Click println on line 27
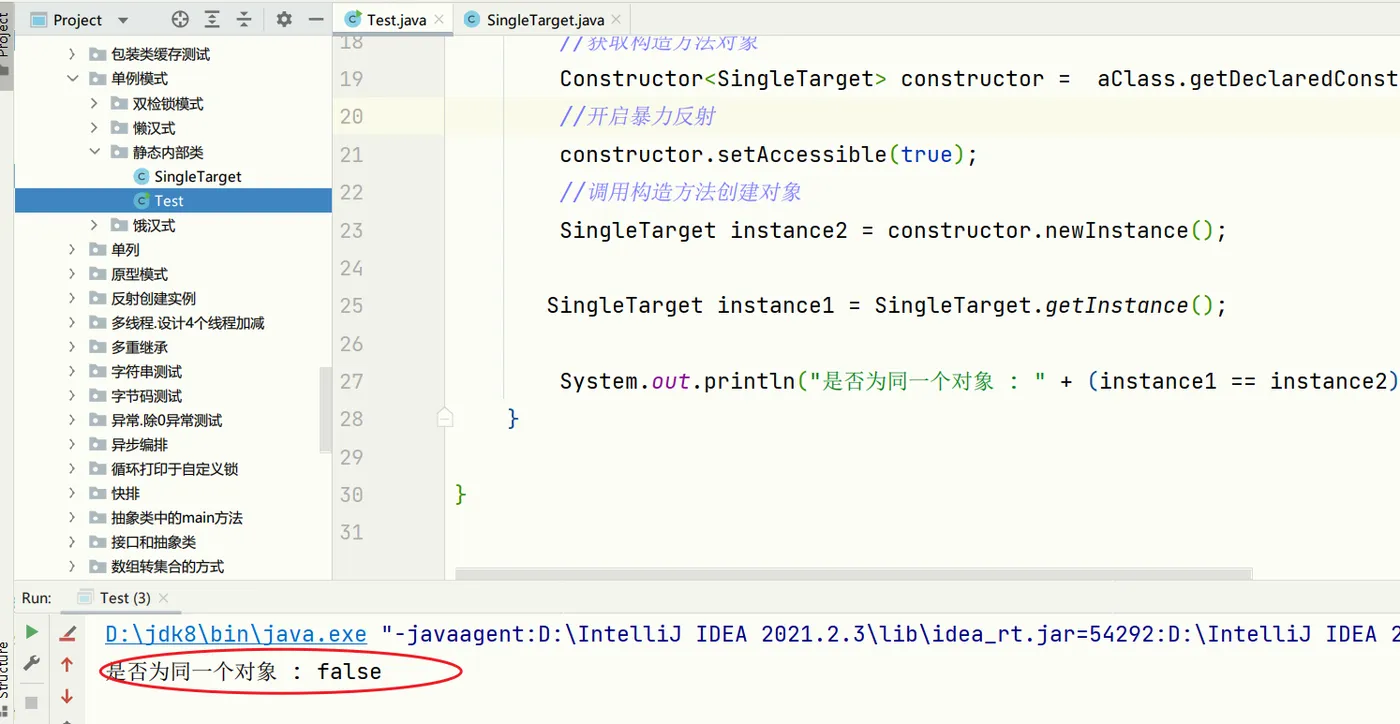 click(749, 381)
